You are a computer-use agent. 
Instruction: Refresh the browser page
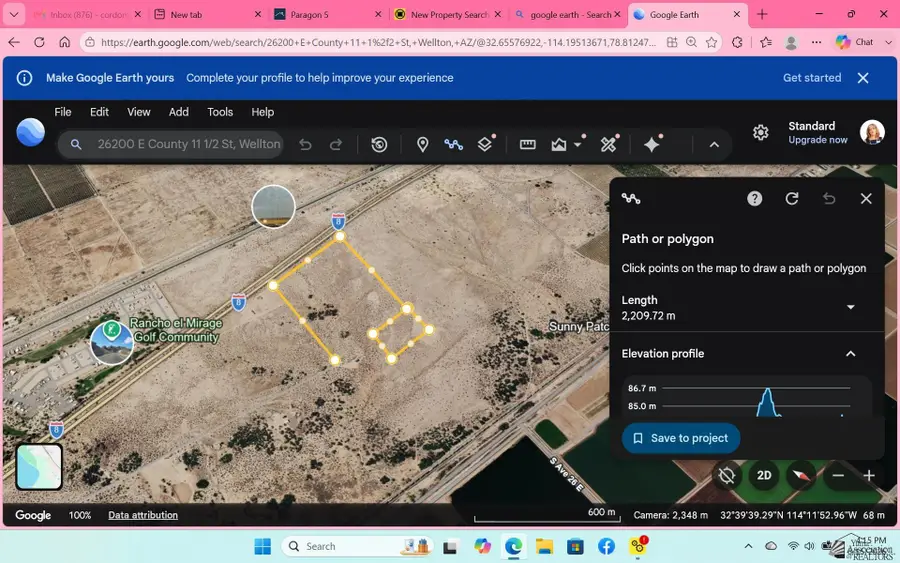coord(39,42)
